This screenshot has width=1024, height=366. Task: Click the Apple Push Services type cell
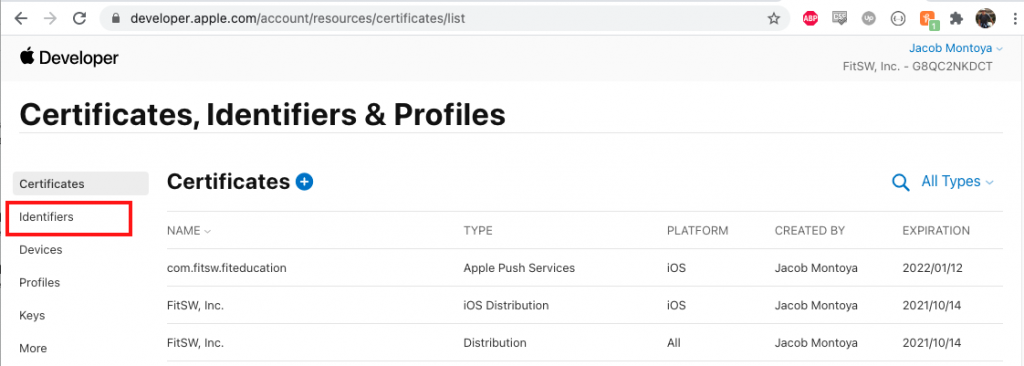pyautogui.click(x=519, y=268)
